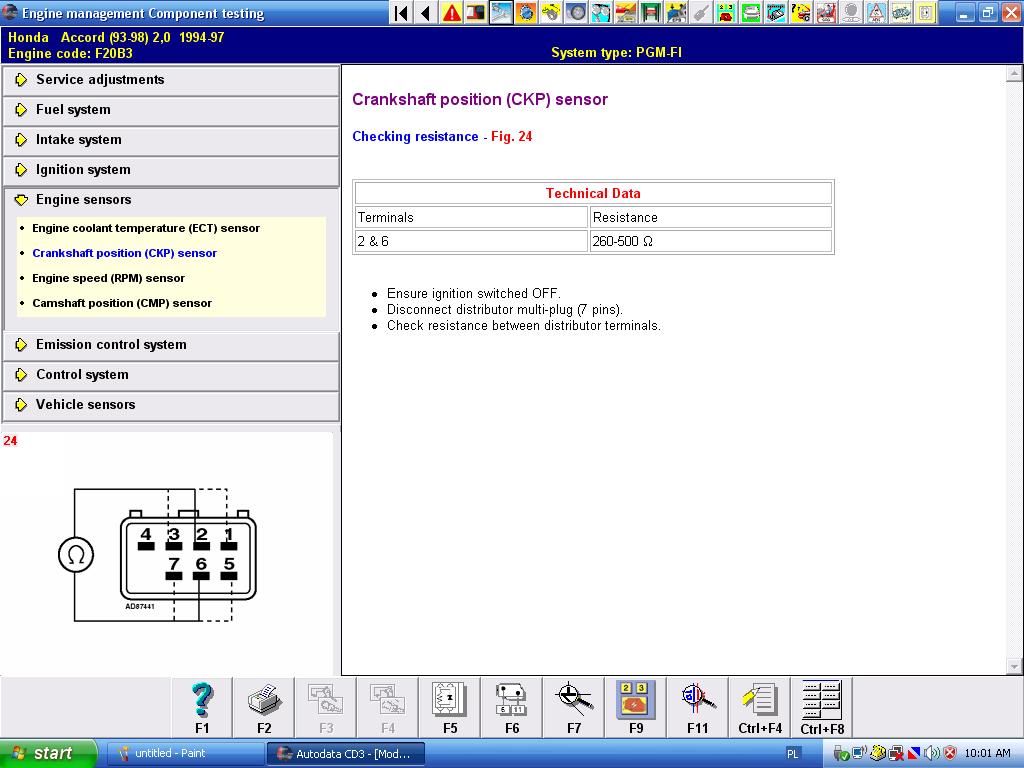Screen dimensions: 1024x768
Task: Restore the inner document window
Action: pyautogui.click(x=988, y=12)
